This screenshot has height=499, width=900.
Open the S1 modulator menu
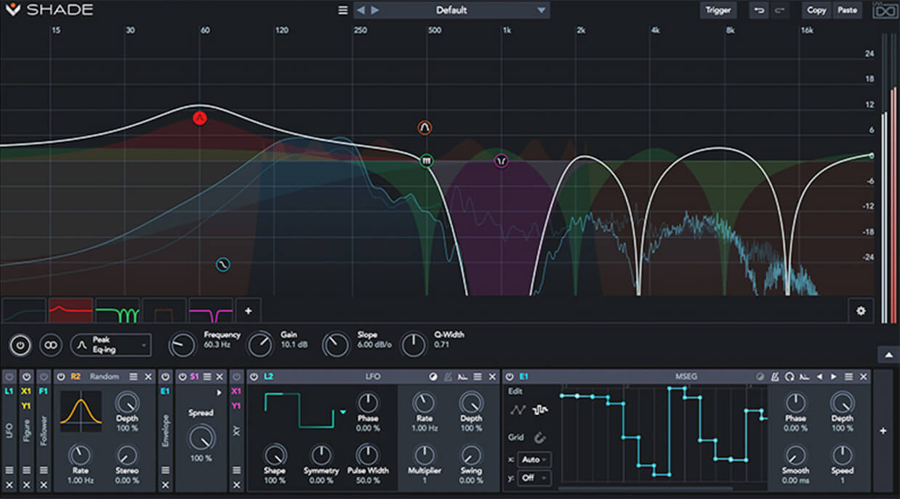(x=207, y=377)
